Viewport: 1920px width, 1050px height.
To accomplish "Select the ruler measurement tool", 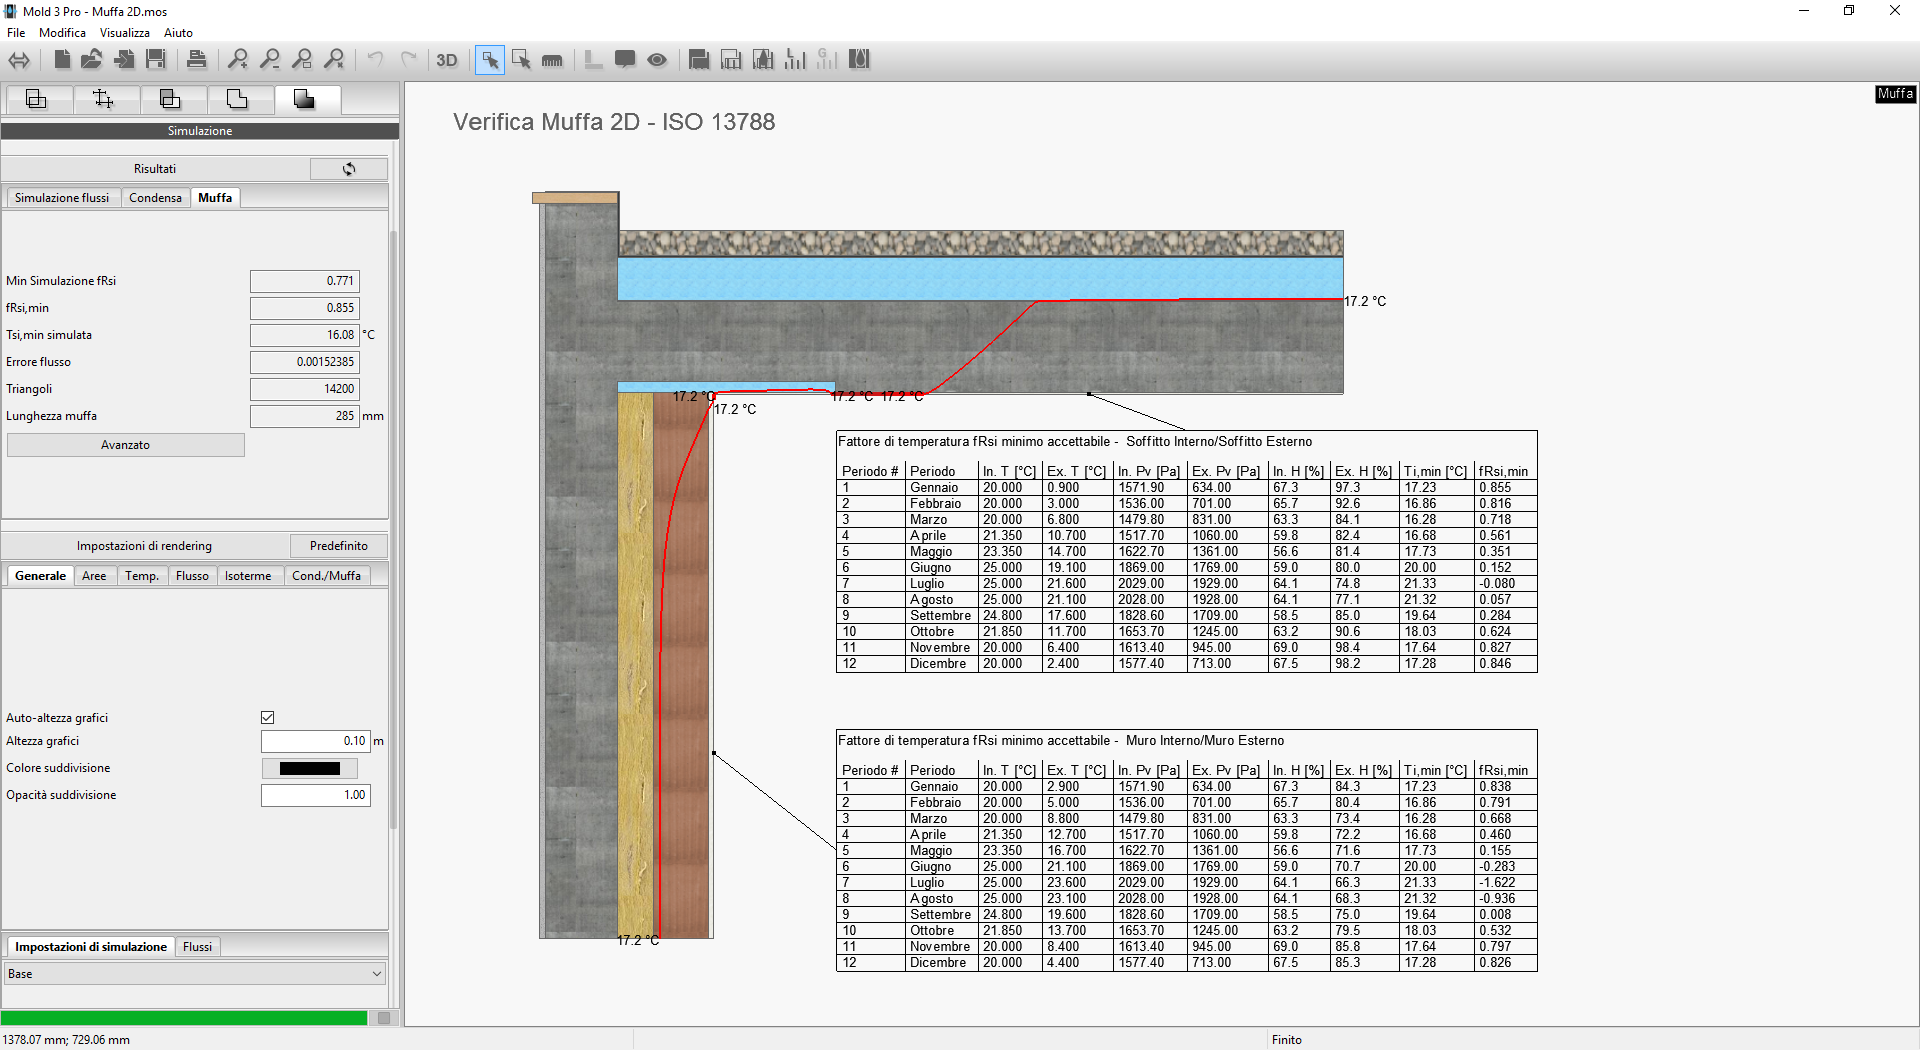I will [x=552, y=60].
